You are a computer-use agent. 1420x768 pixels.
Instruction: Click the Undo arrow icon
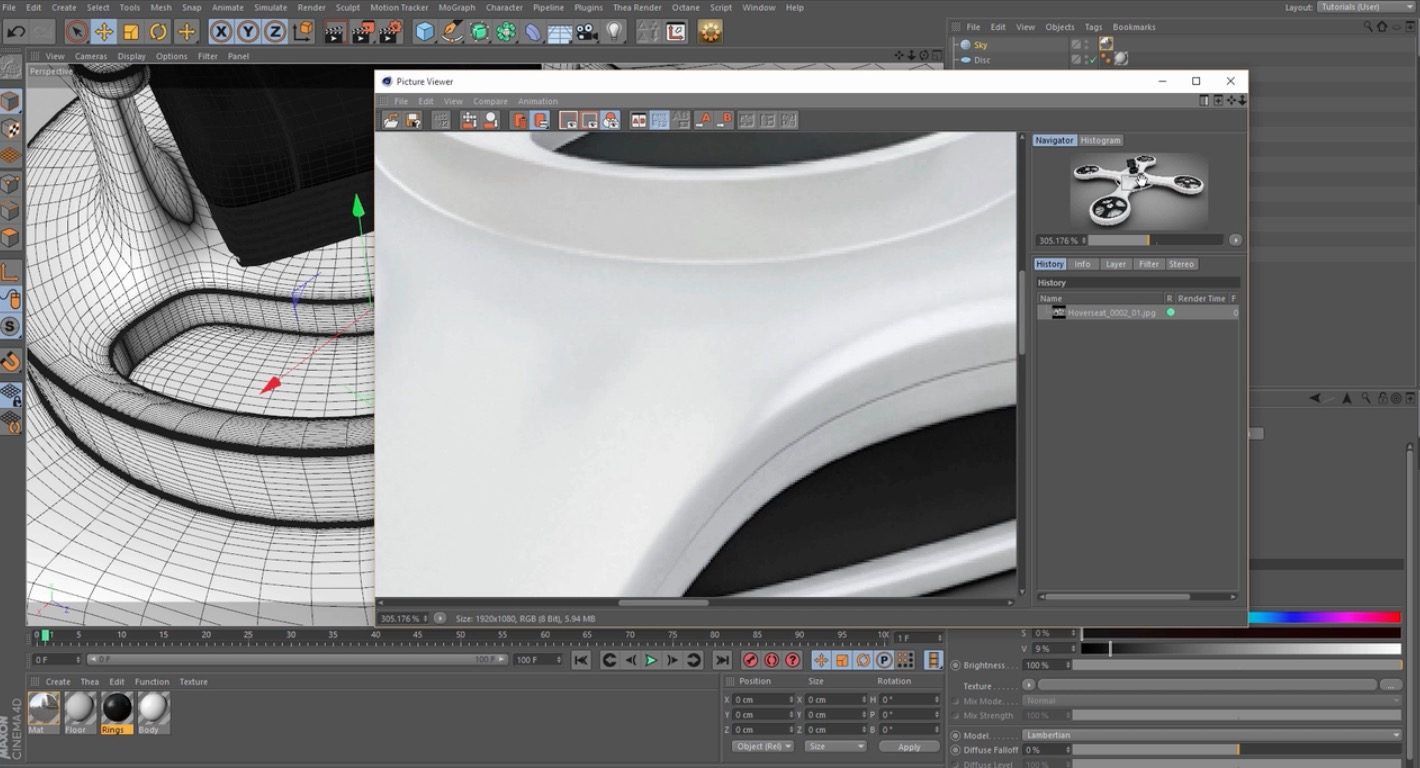[15, 32]
